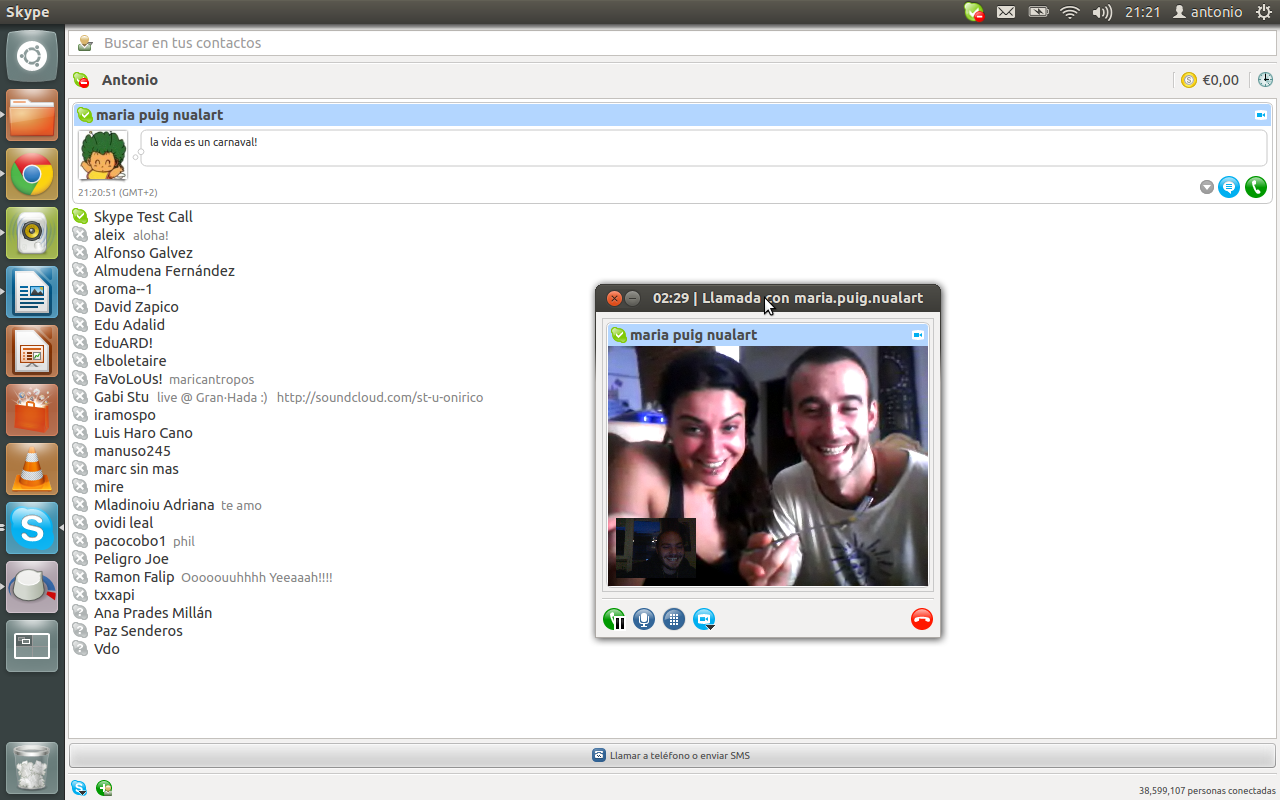Click the add contact icon in the bottom bar
Viewport: 1280px width, 800px height.
(x=104, y=789)
